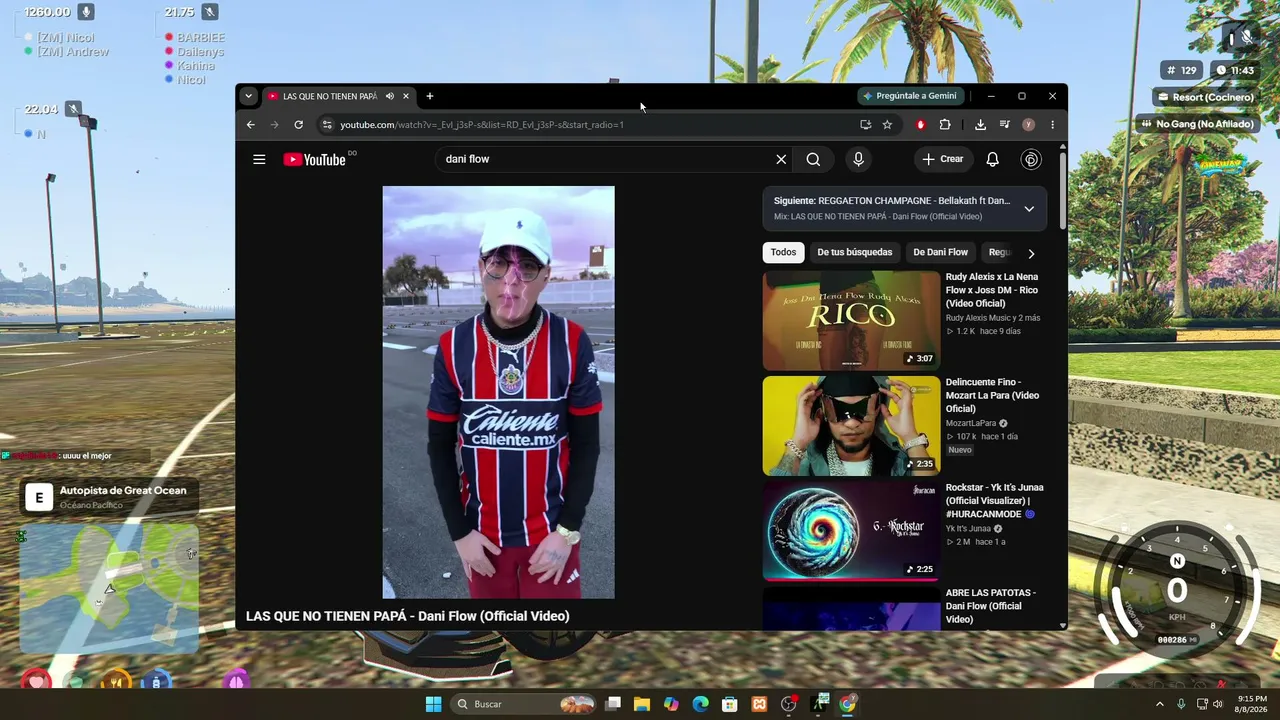Click 'Pregúntale a Gemini' button
The image size is (1280, 720).
point(910,96)
